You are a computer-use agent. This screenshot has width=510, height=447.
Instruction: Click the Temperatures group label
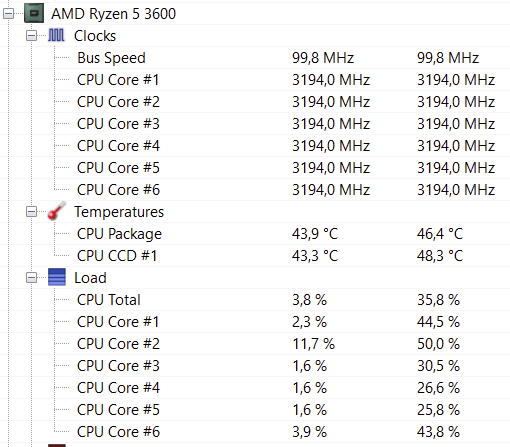coord(119,212)
